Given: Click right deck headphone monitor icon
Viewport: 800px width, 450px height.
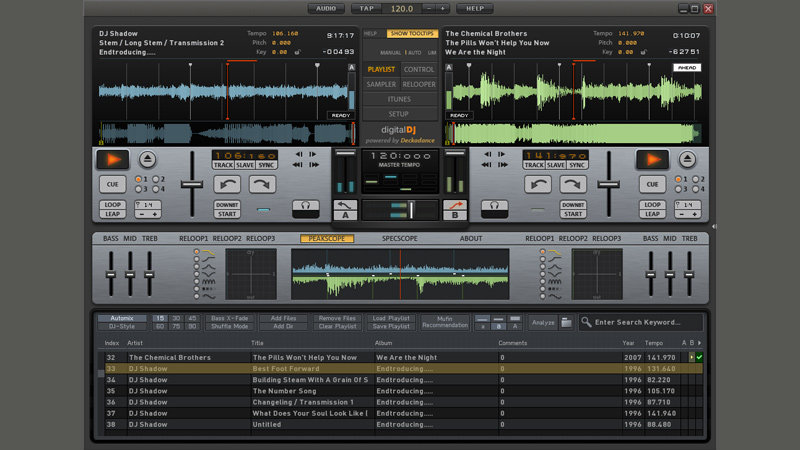Looking at the screenshot, I should [x=494, y=209].
